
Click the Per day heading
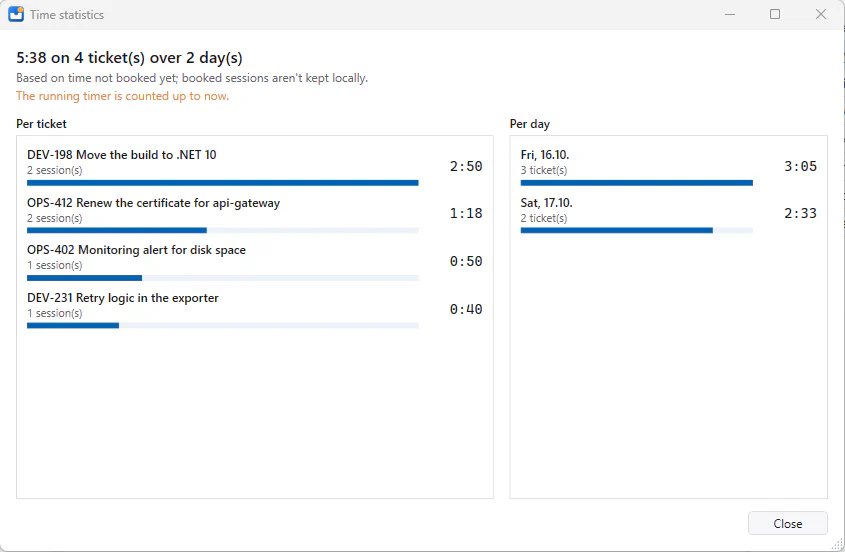(x=530, y=124)
